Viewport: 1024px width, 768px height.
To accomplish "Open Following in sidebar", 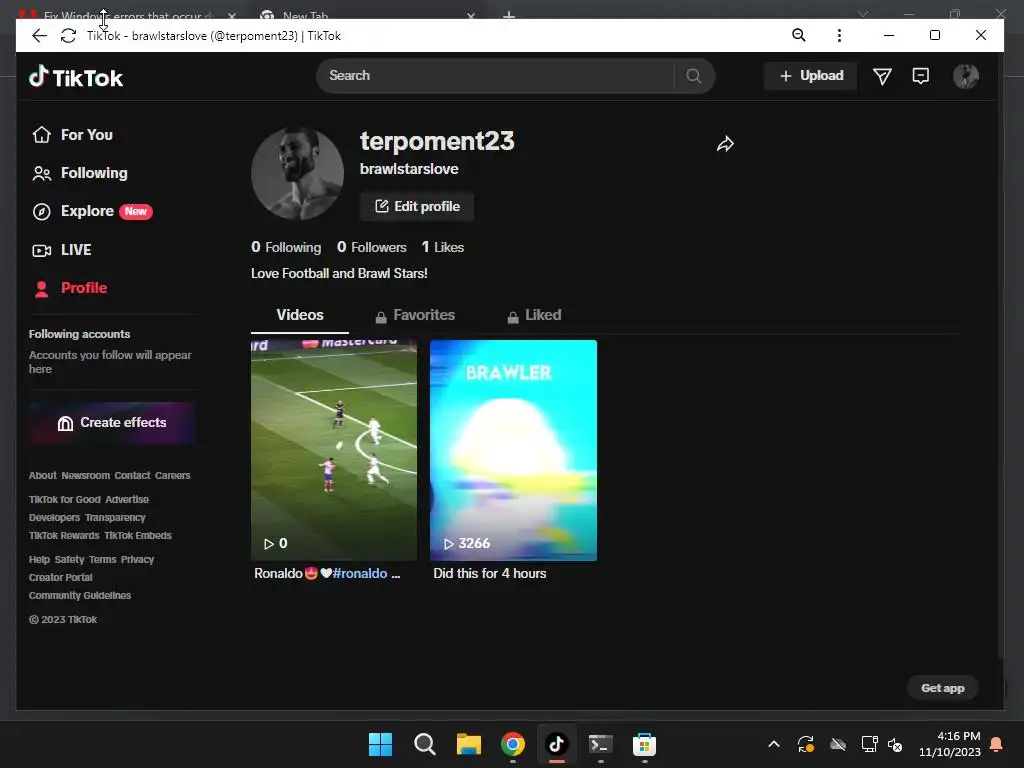I will 80,173.
